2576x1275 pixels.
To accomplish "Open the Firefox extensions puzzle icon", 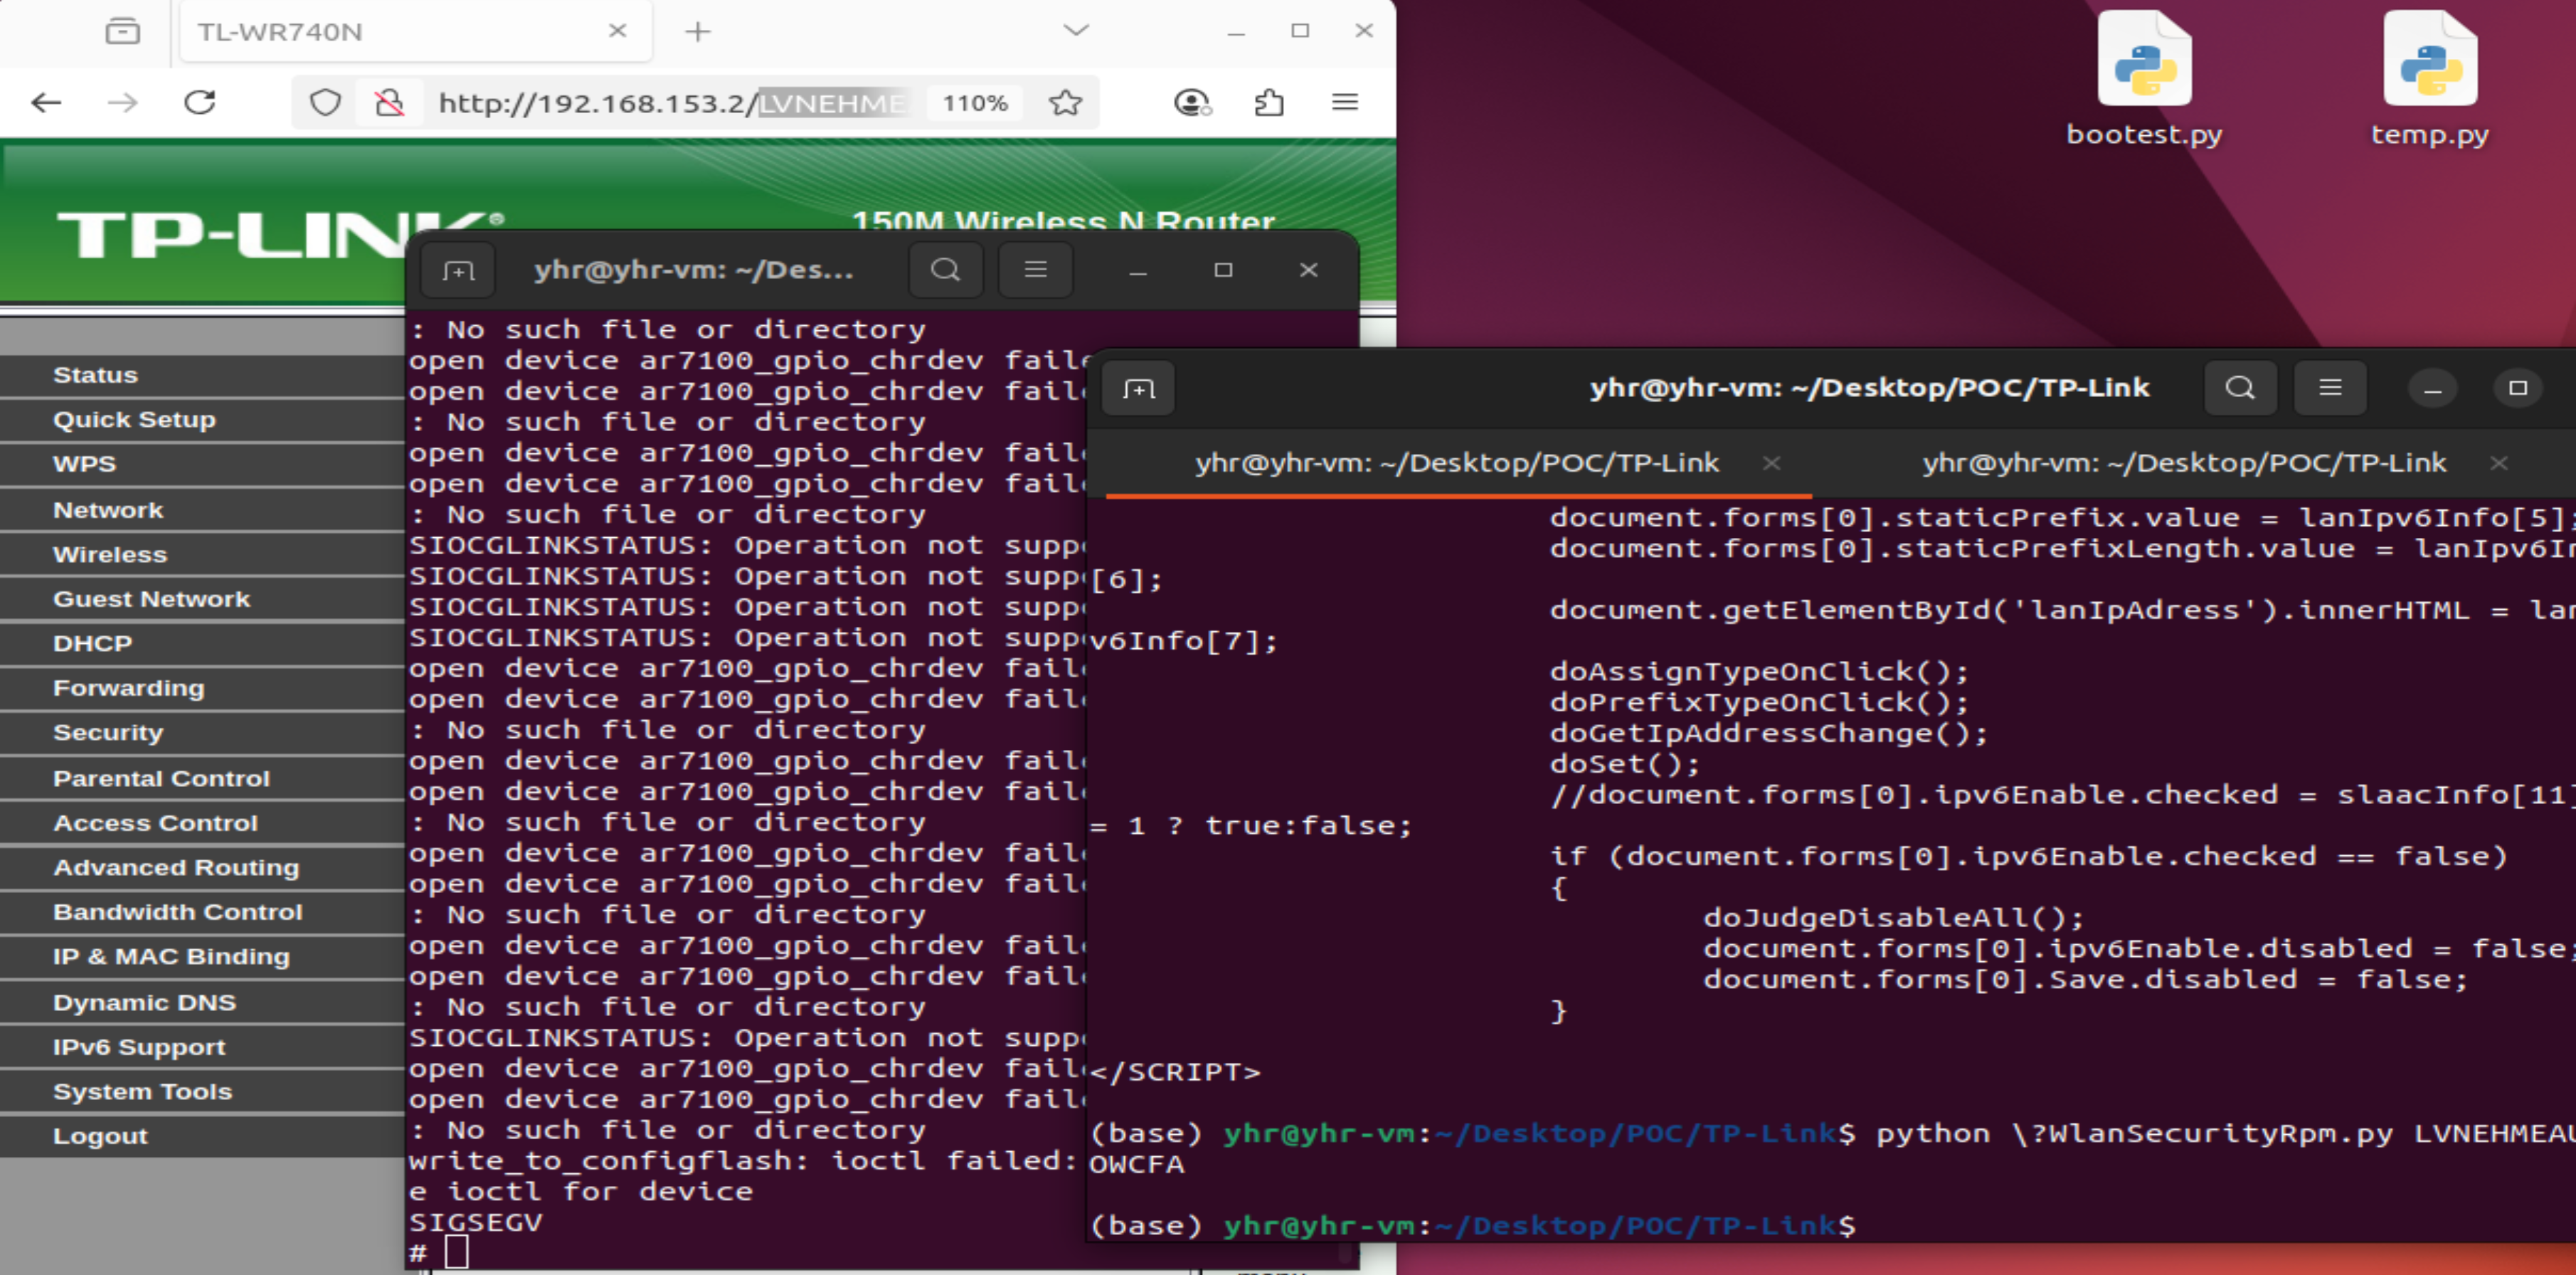I will 1268,102.
